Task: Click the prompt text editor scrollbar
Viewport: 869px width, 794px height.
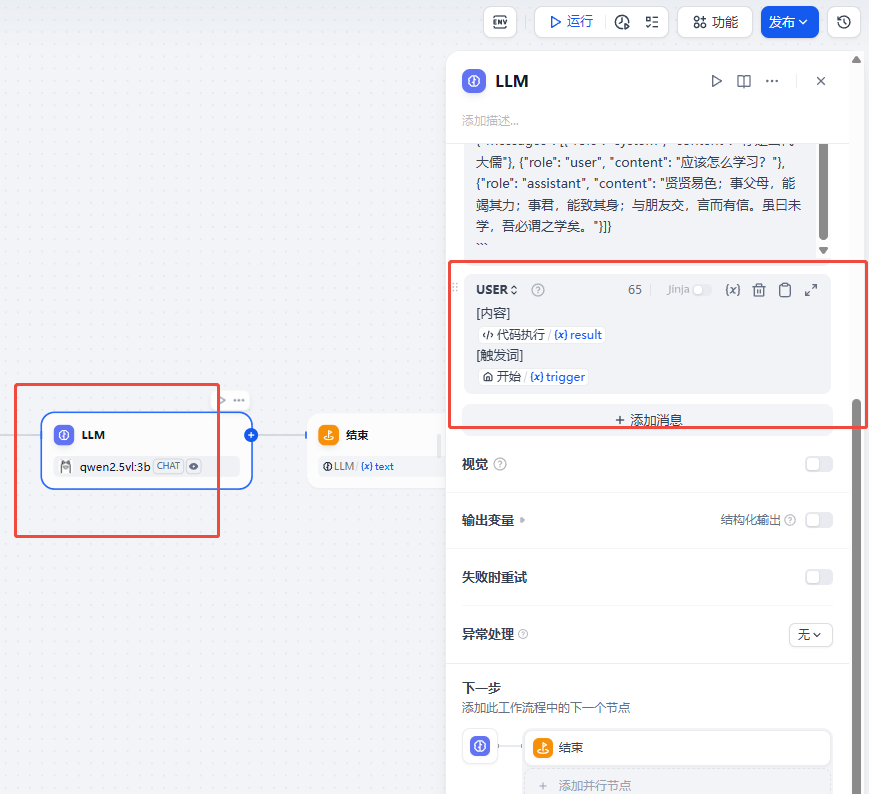Action: [824, 191]
